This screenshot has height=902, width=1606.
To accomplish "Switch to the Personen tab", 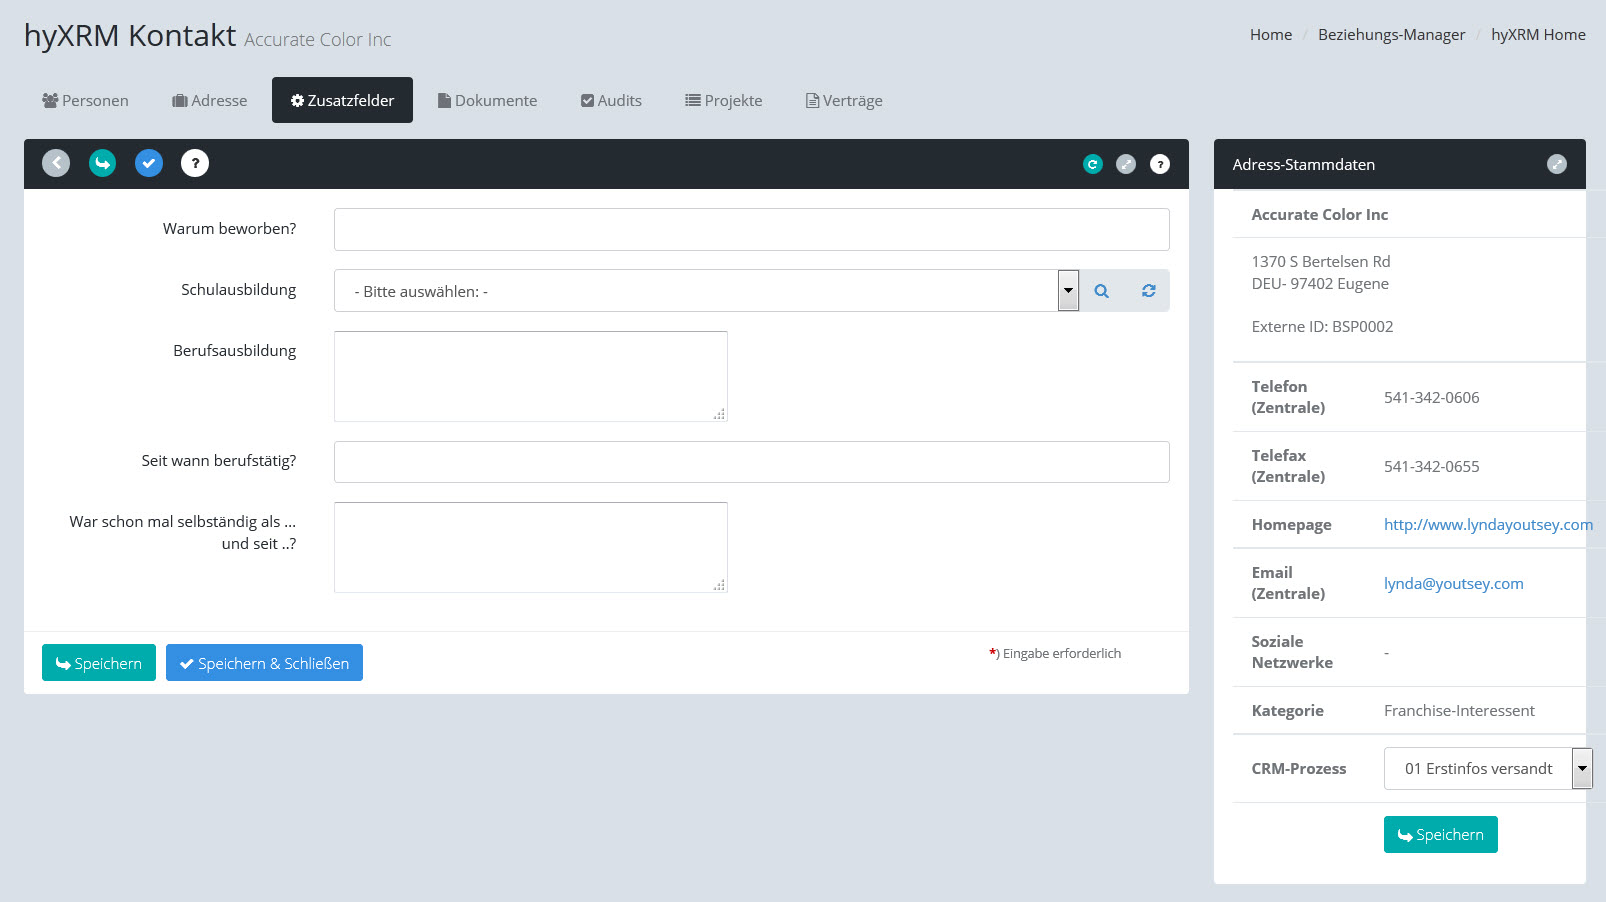I will [x=85, y=100].
